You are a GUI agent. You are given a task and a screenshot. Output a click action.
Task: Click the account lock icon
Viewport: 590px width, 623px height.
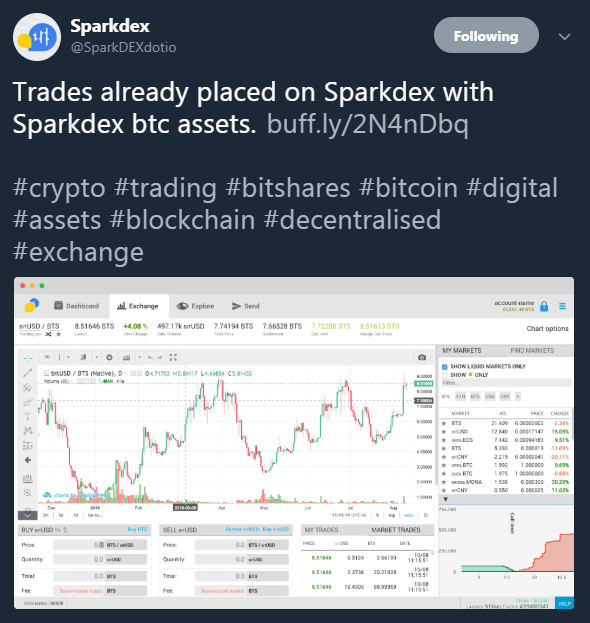[544, 306]
